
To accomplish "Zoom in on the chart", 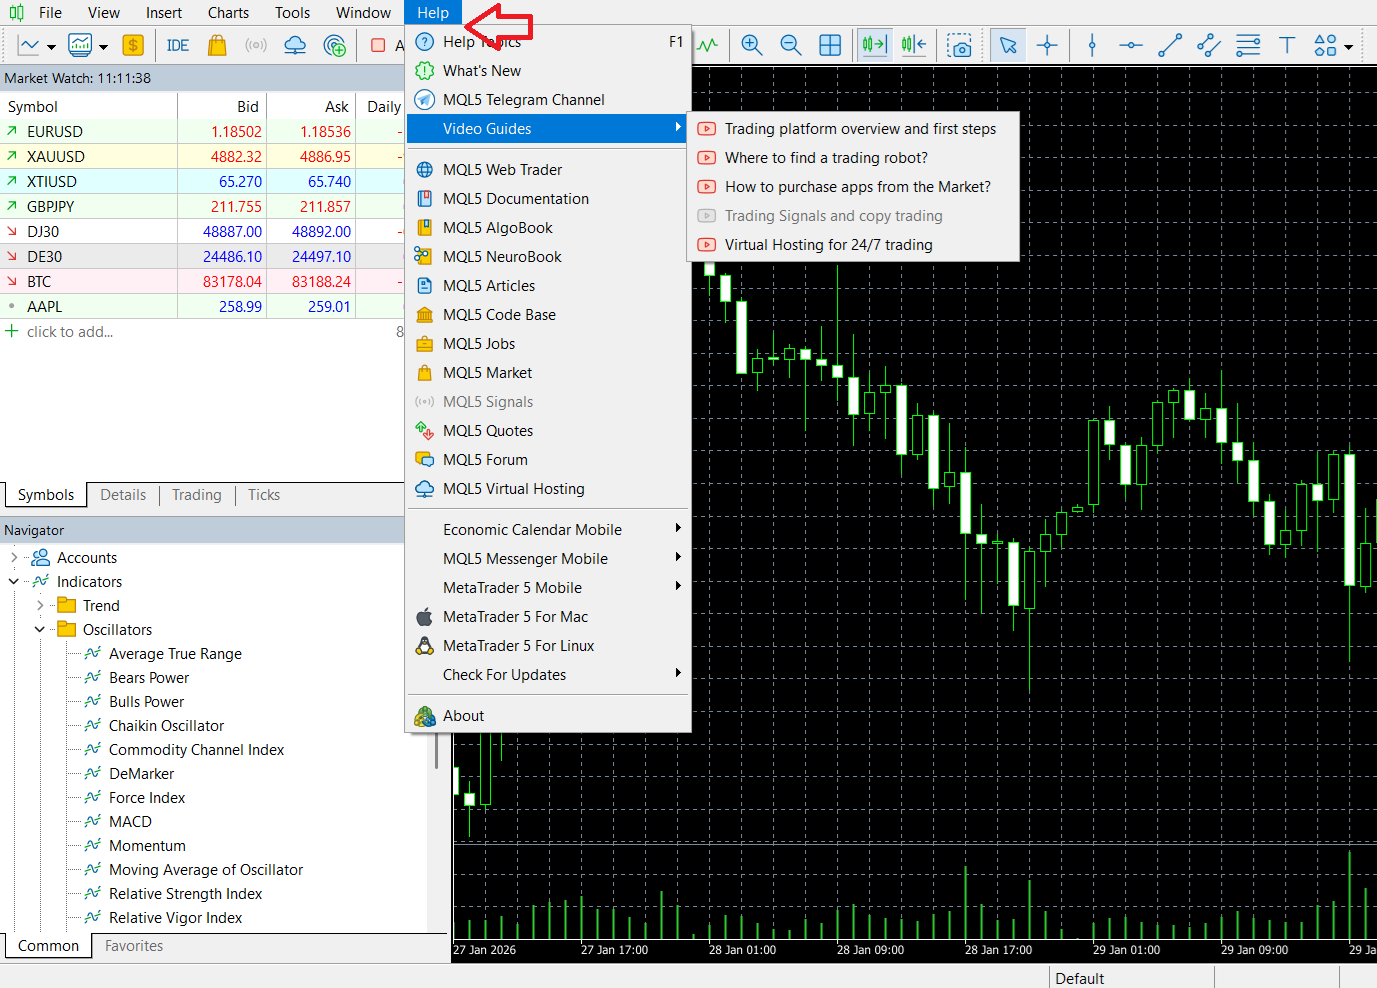I will [x=752, y=45].
